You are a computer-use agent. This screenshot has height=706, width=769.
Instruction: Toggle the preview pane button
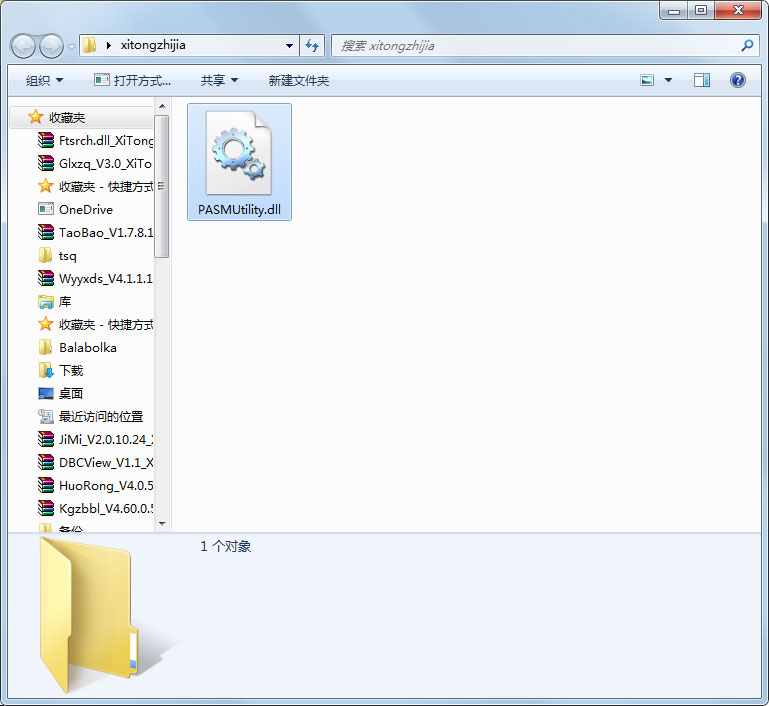pyautogui.click(x=702, y=80)
